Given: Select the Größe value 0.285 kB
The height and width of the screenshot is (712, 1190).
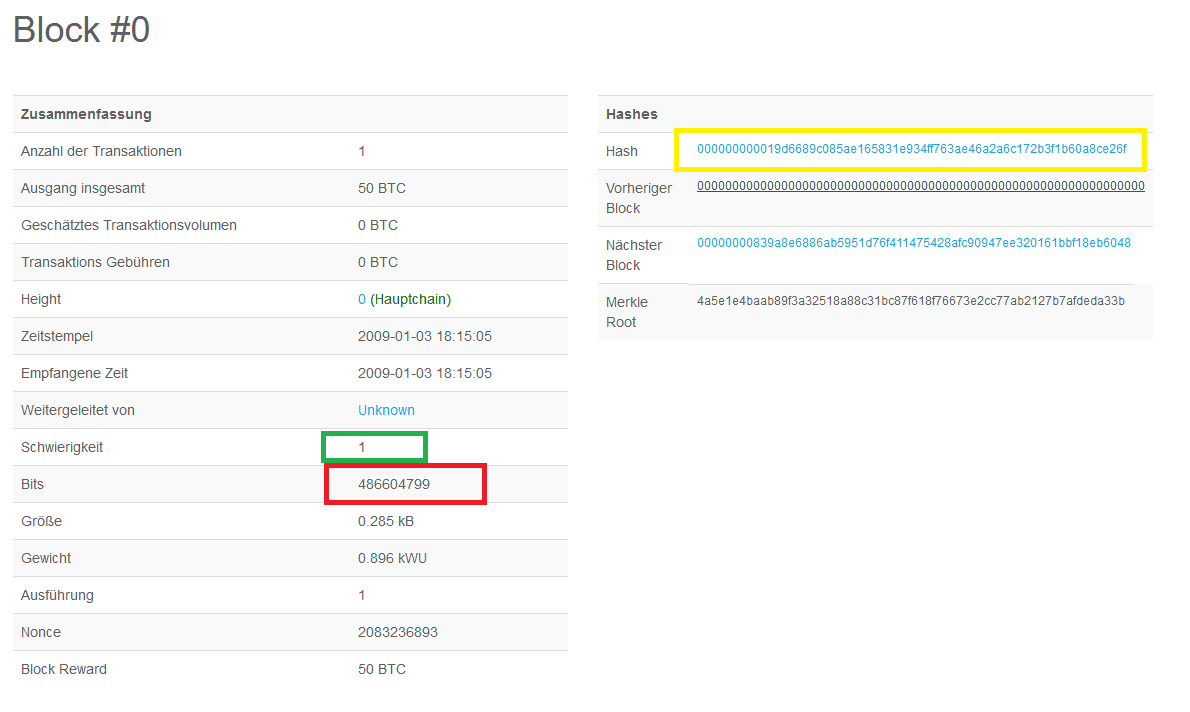Looking at the screenshot, I should [x=386, y=521].
